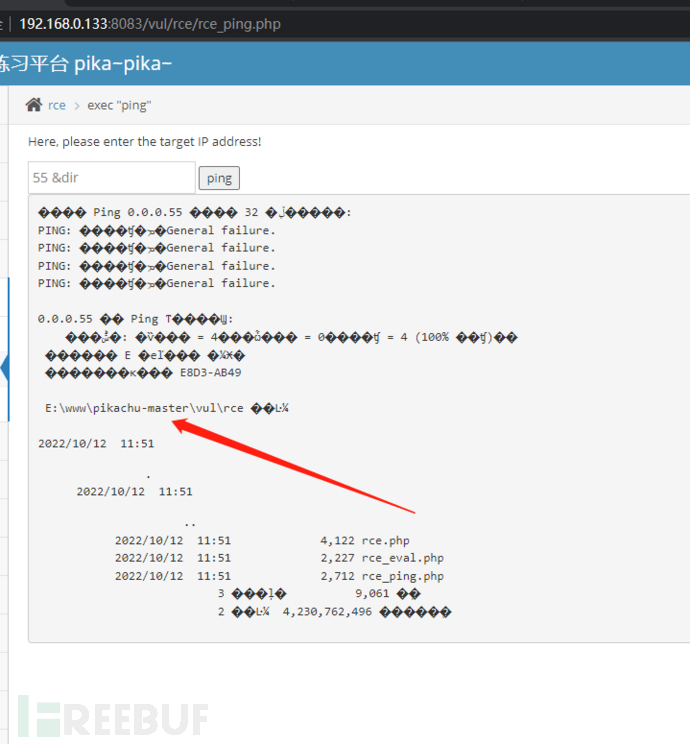Click the 'Here, please enter the target IP address!' text
690x744 pixels.
[x=145, y=141]
